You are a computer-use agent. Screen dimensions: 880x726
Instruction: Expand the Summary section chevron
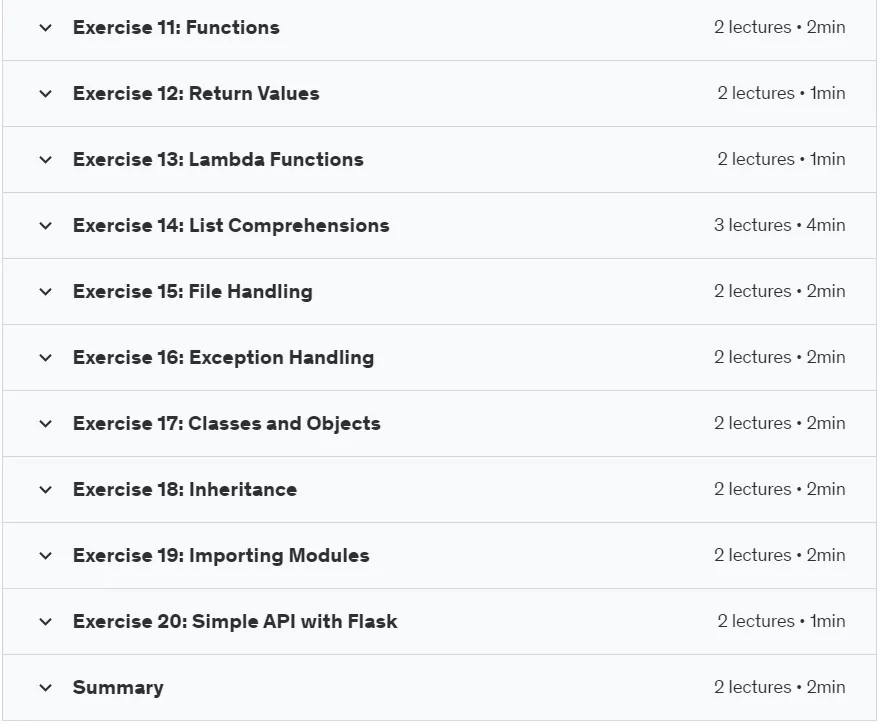(x=45, y=688)
